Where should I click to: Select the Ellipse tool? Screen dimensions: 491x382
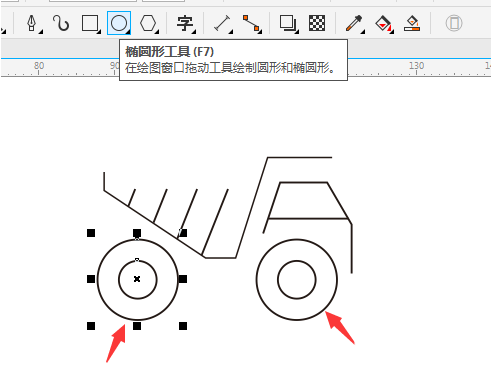(x=119, y=23)
